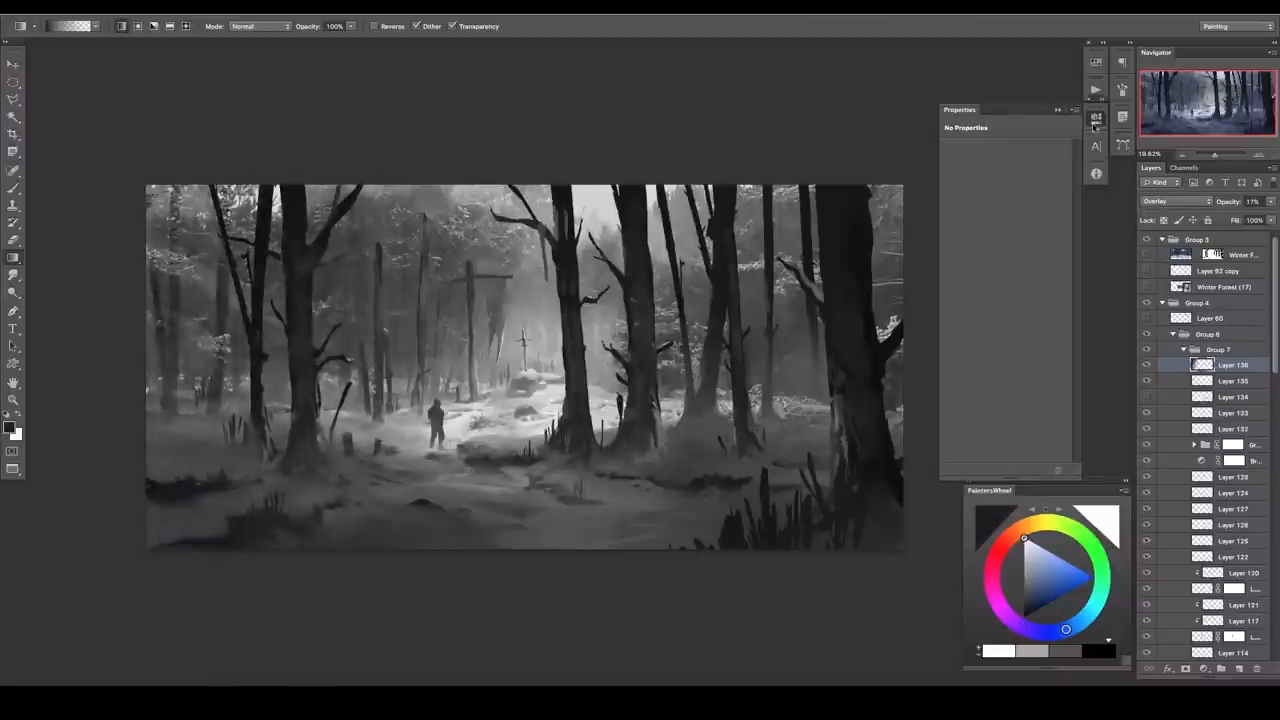
Task: Select the Zoom tool in toolbar
Action: (13, 400)
